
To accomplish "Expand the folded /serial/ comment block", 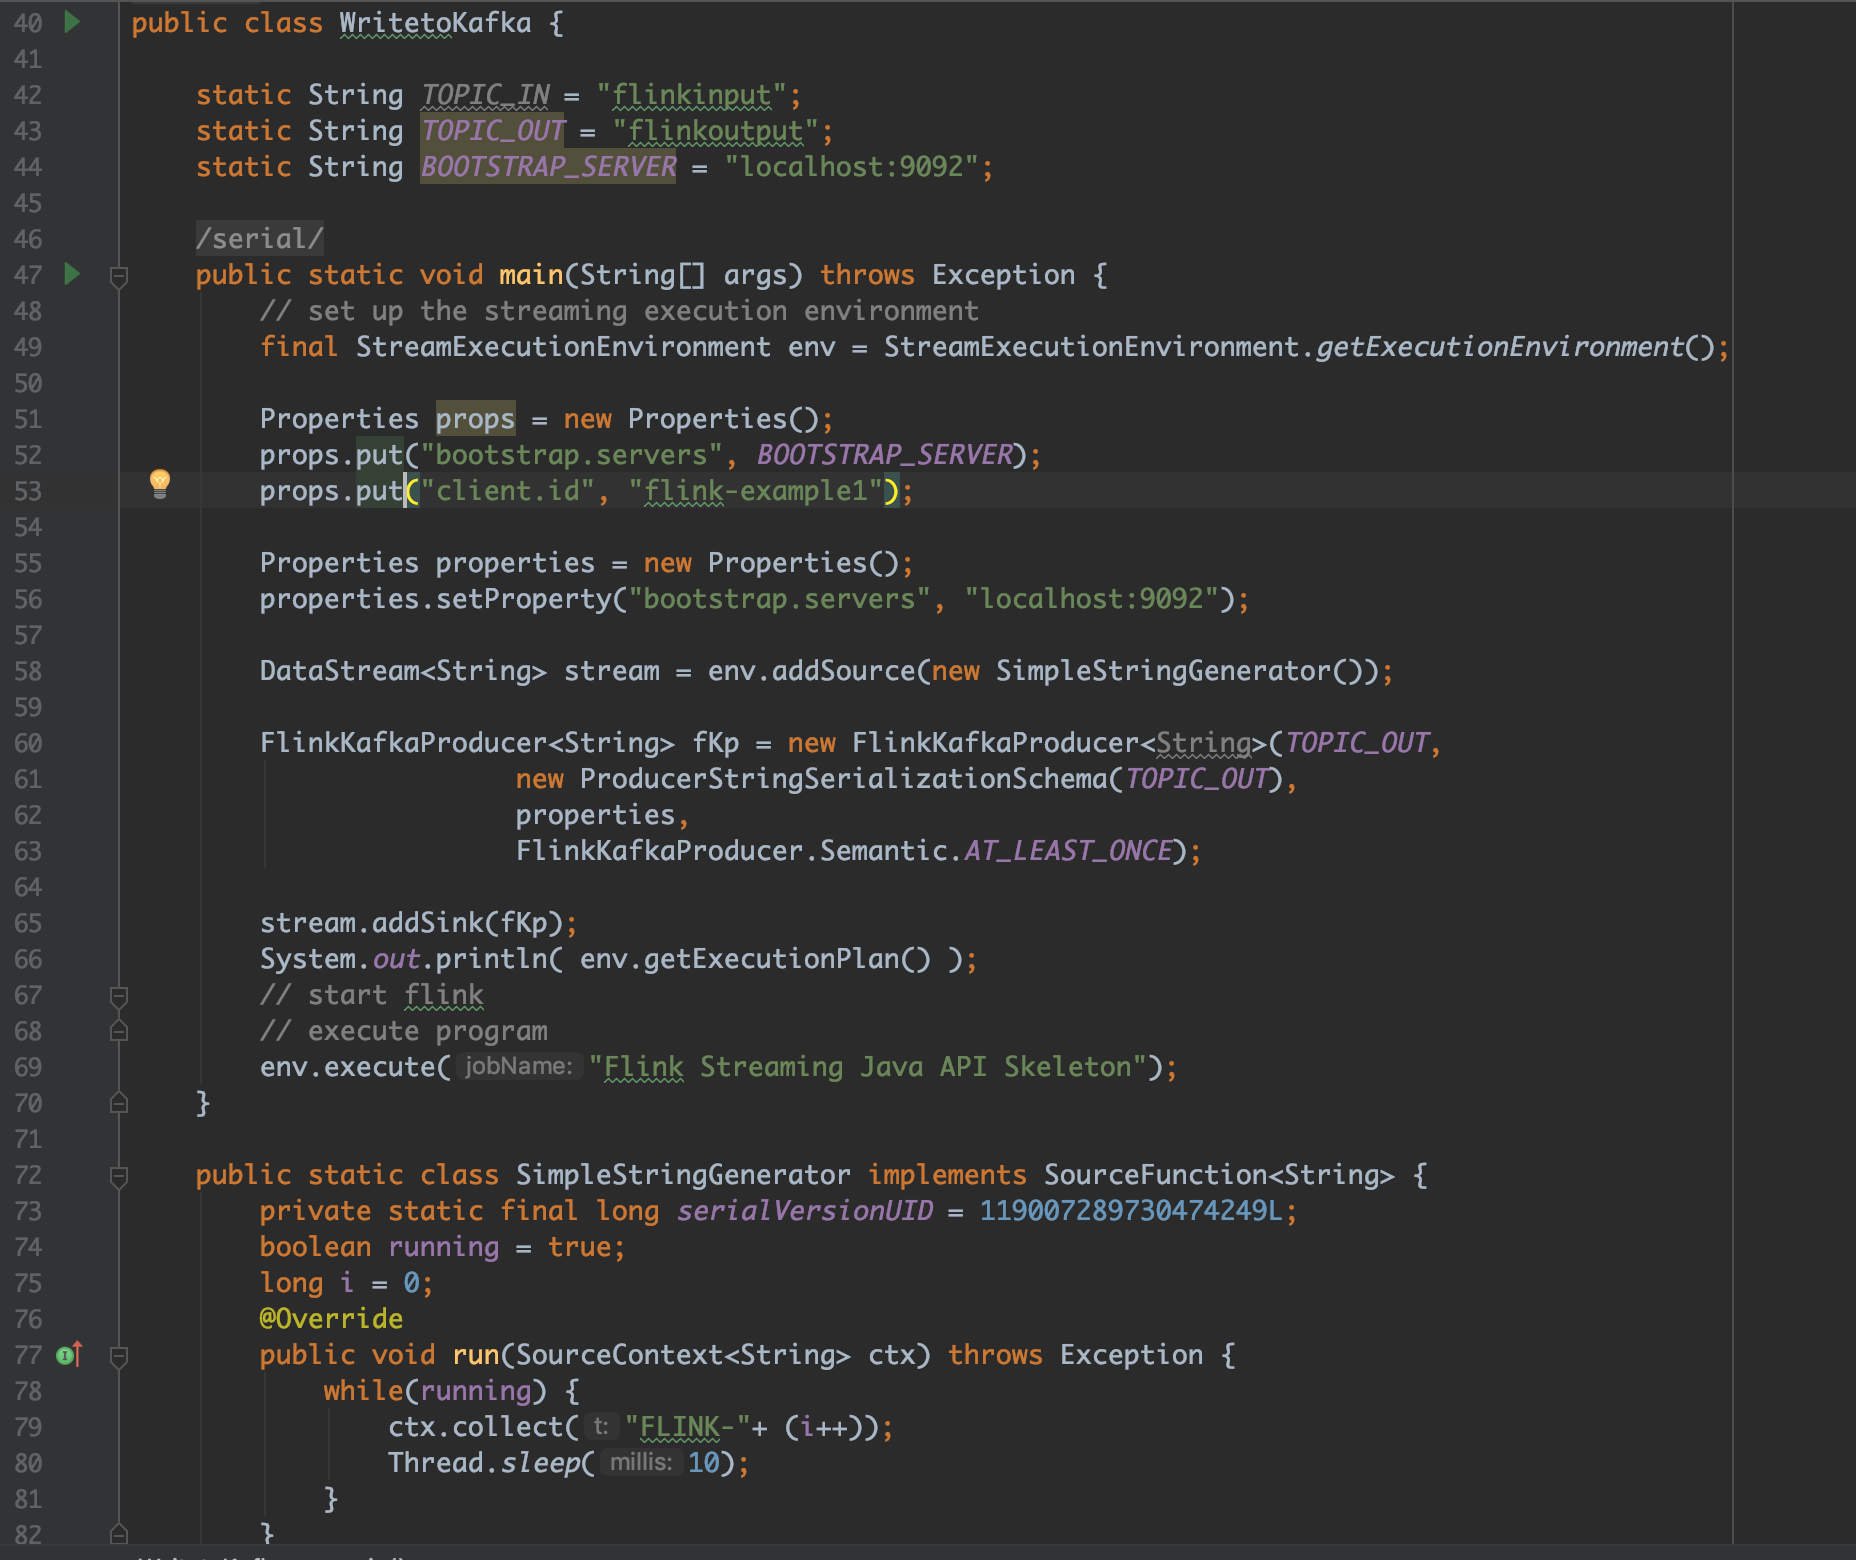I will coord(259,239).
